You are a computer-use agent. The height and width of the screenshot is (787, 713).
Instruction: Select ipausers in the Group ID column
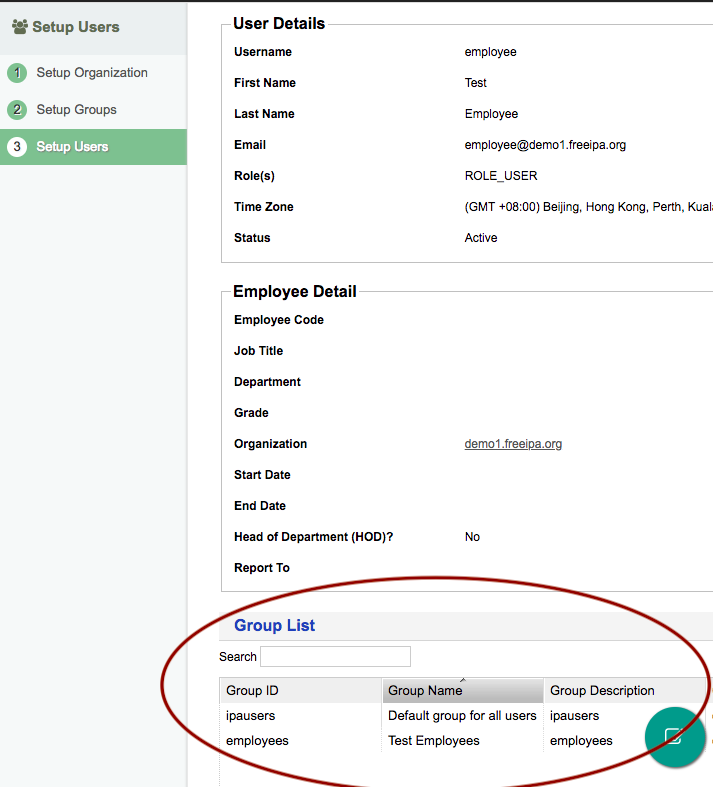[x=251, y=716]
